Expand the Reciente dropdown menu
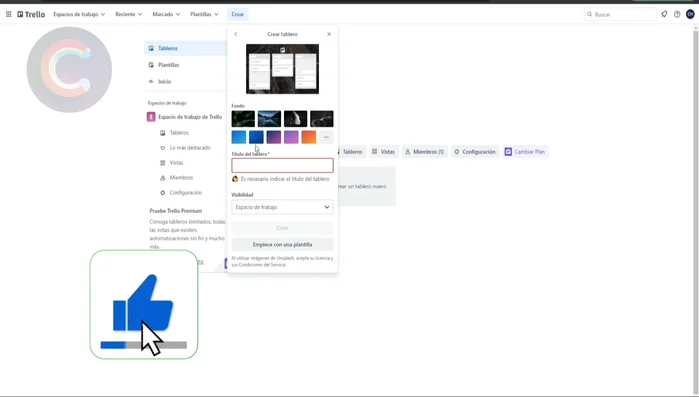Viewport: 699px width, 397px height. pyautogui.click(x=129, y=14)
